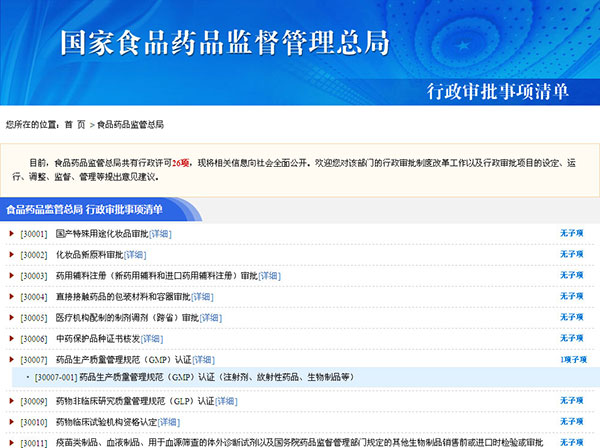
Task: Click item title 中药保护品种证书核发
Action: tap(98, 339)
